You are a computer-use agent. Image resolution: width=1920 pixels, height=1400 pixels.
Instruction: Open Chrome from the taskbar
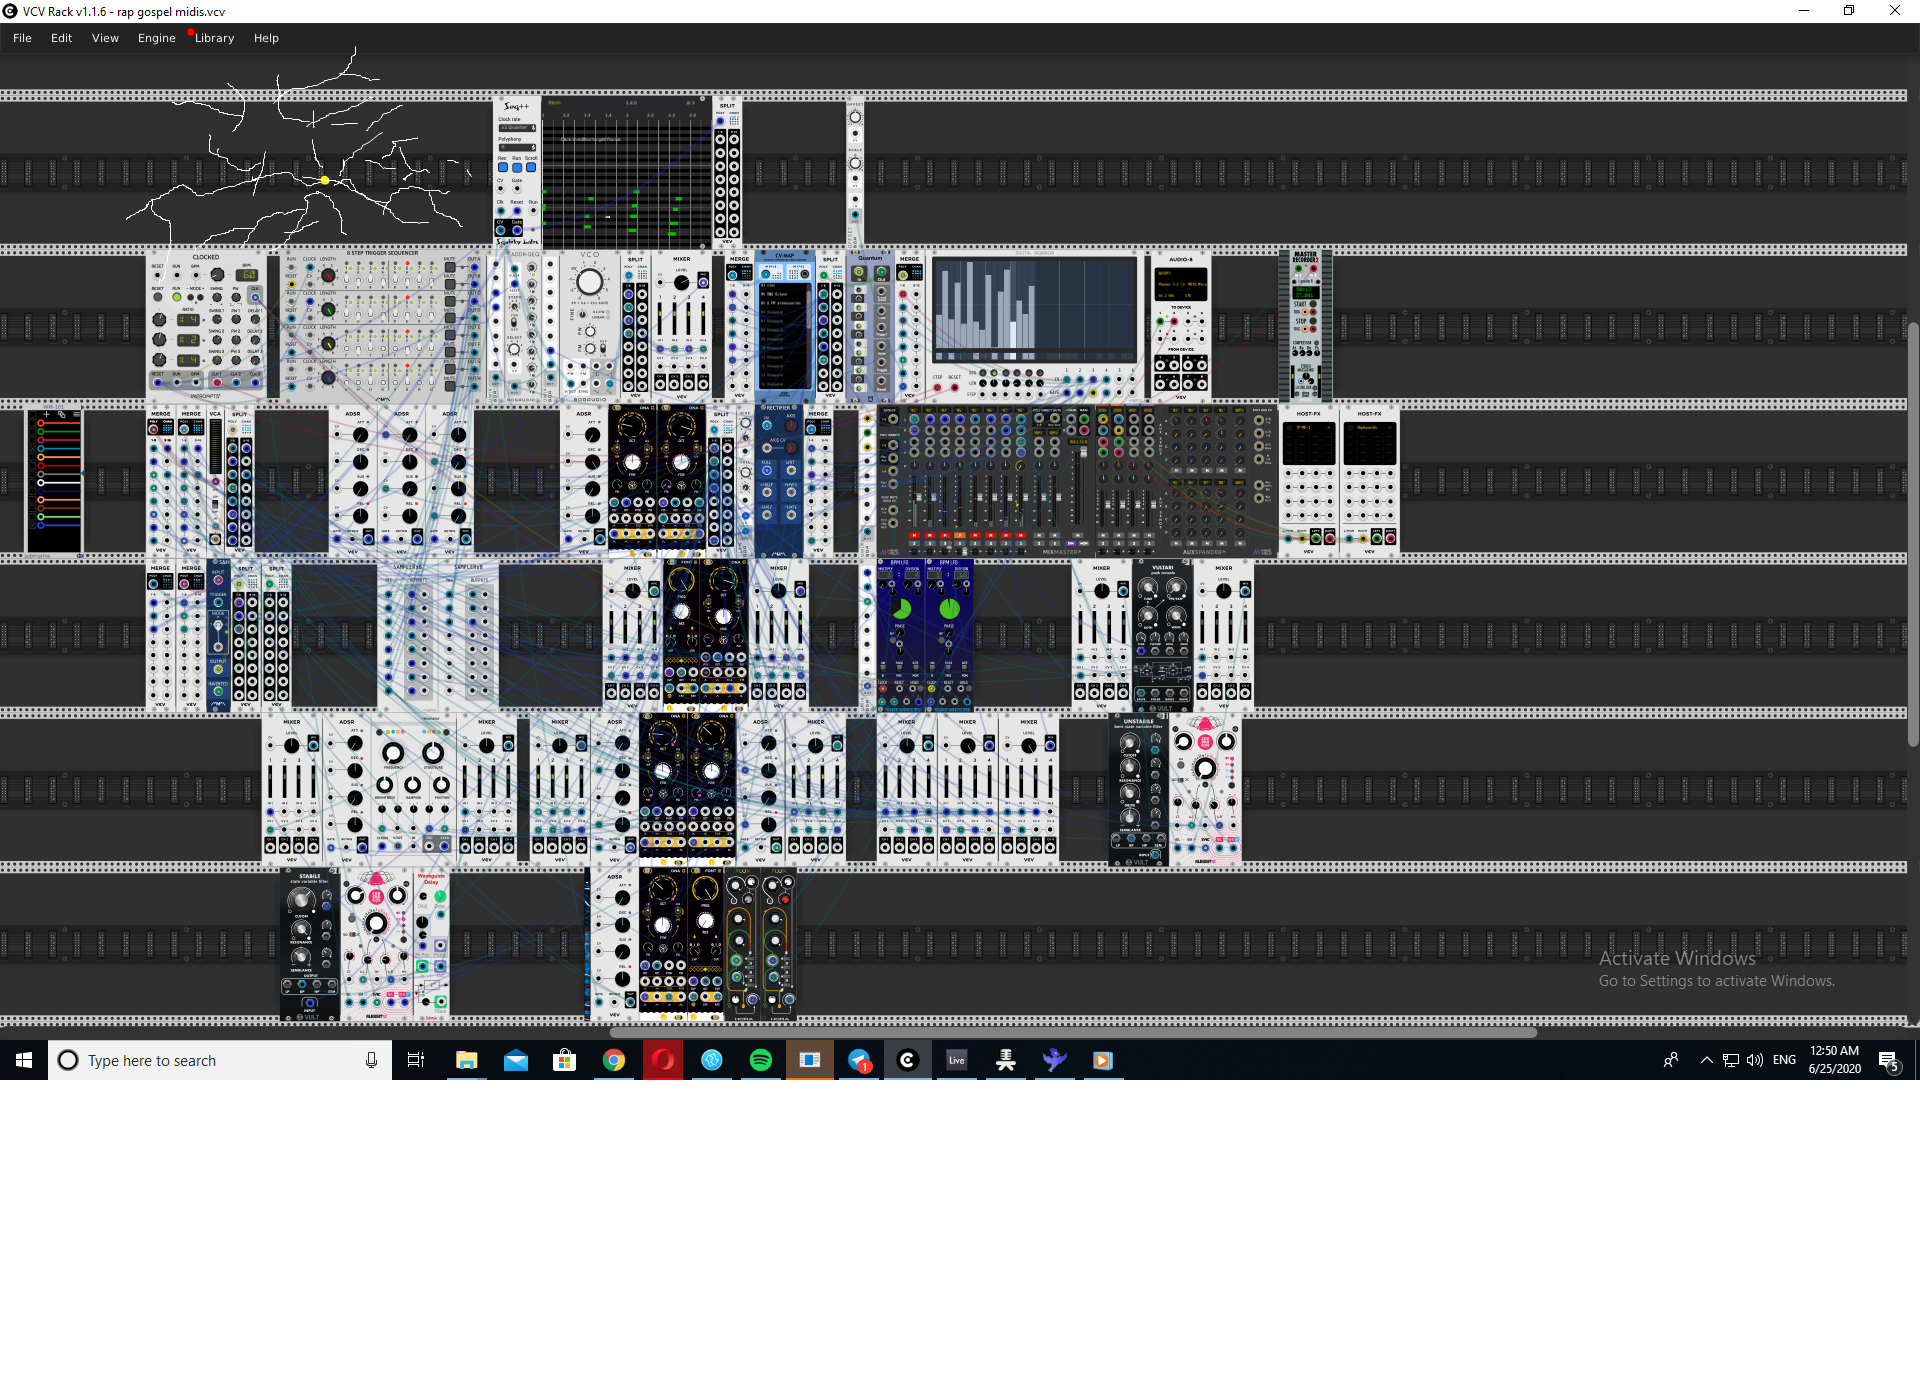614,1060
